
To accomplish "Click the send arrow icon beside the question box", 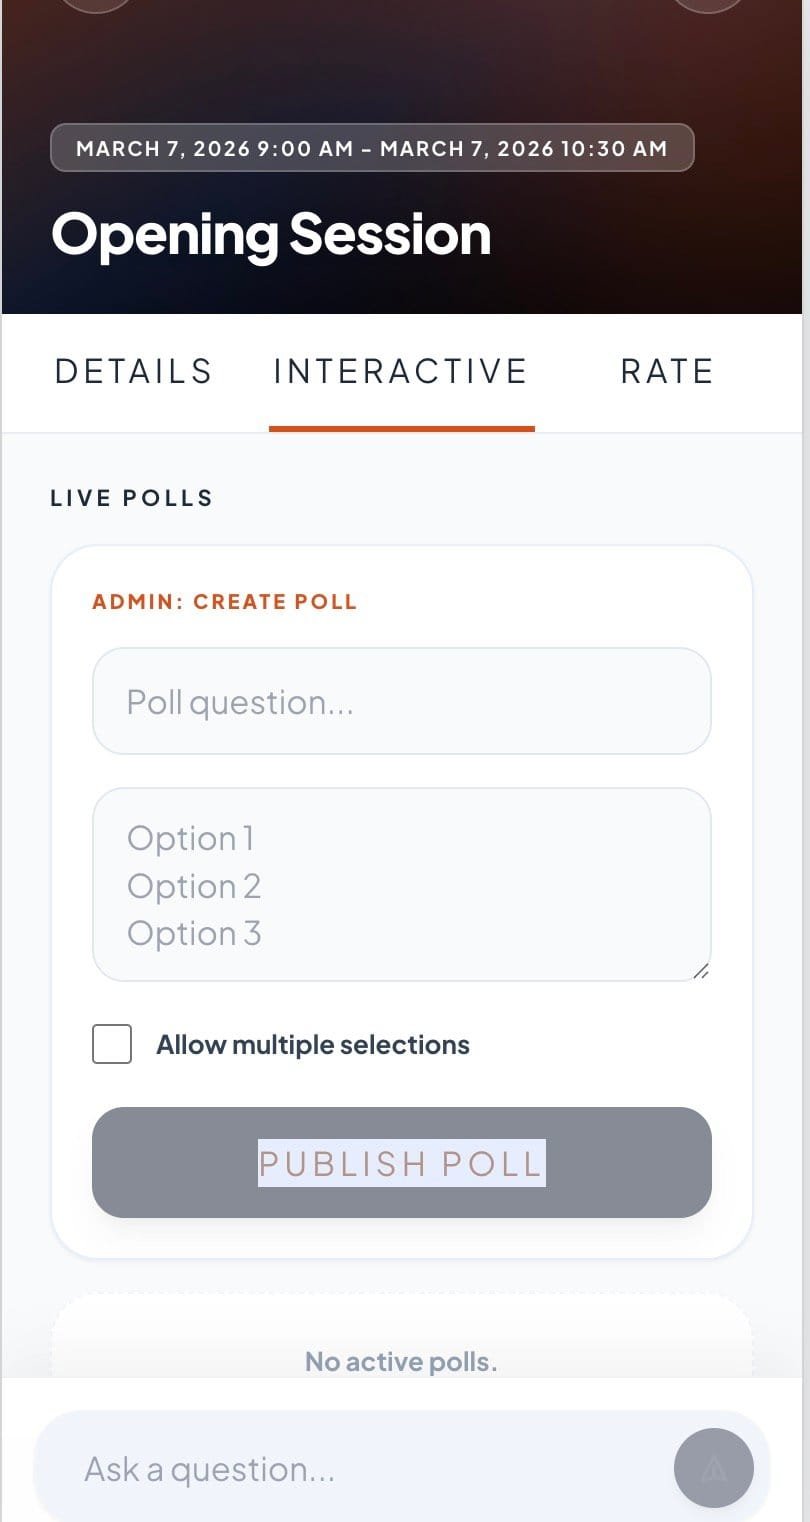I will tap(714, 1467).
